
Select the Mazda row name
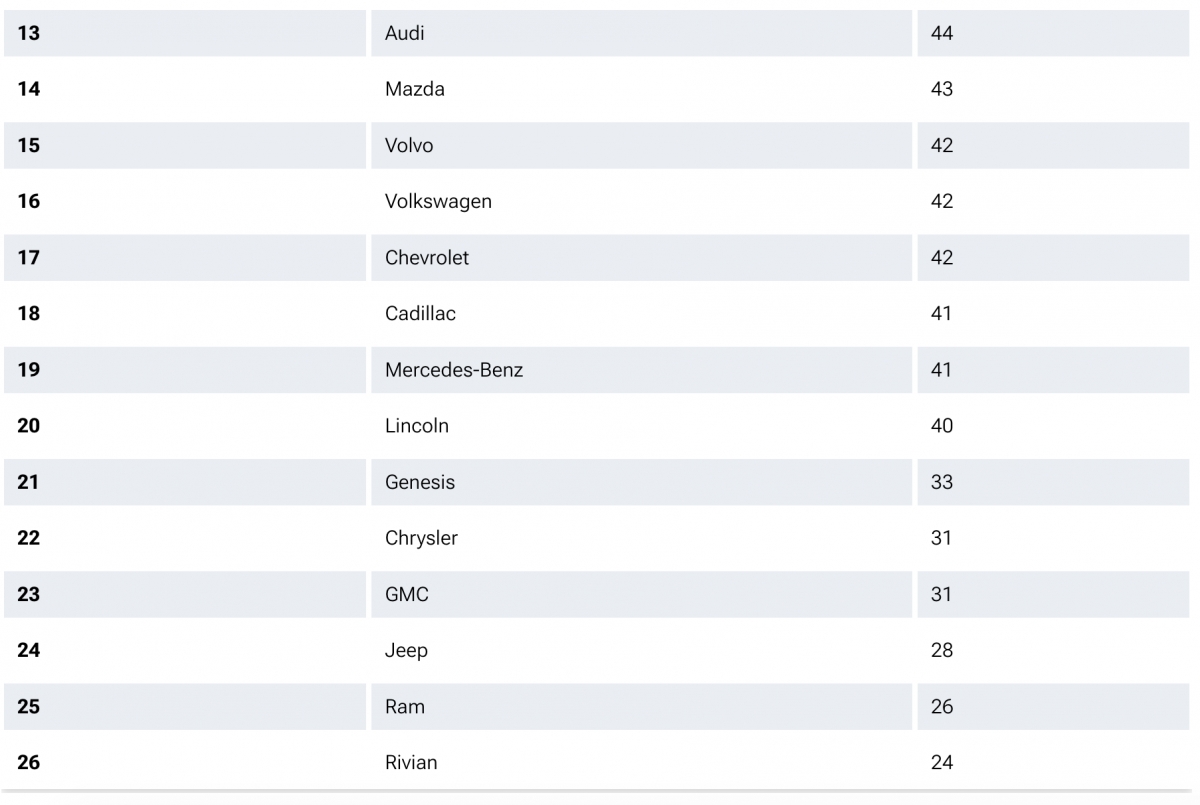(x=415, y=89)
